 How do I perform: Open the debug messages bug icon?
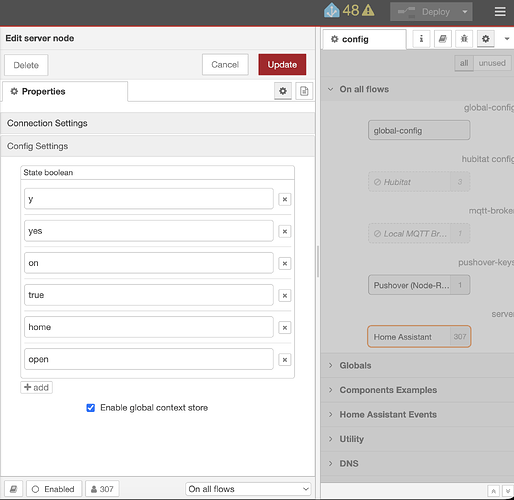pyautogui.click(x=464, y=39)
